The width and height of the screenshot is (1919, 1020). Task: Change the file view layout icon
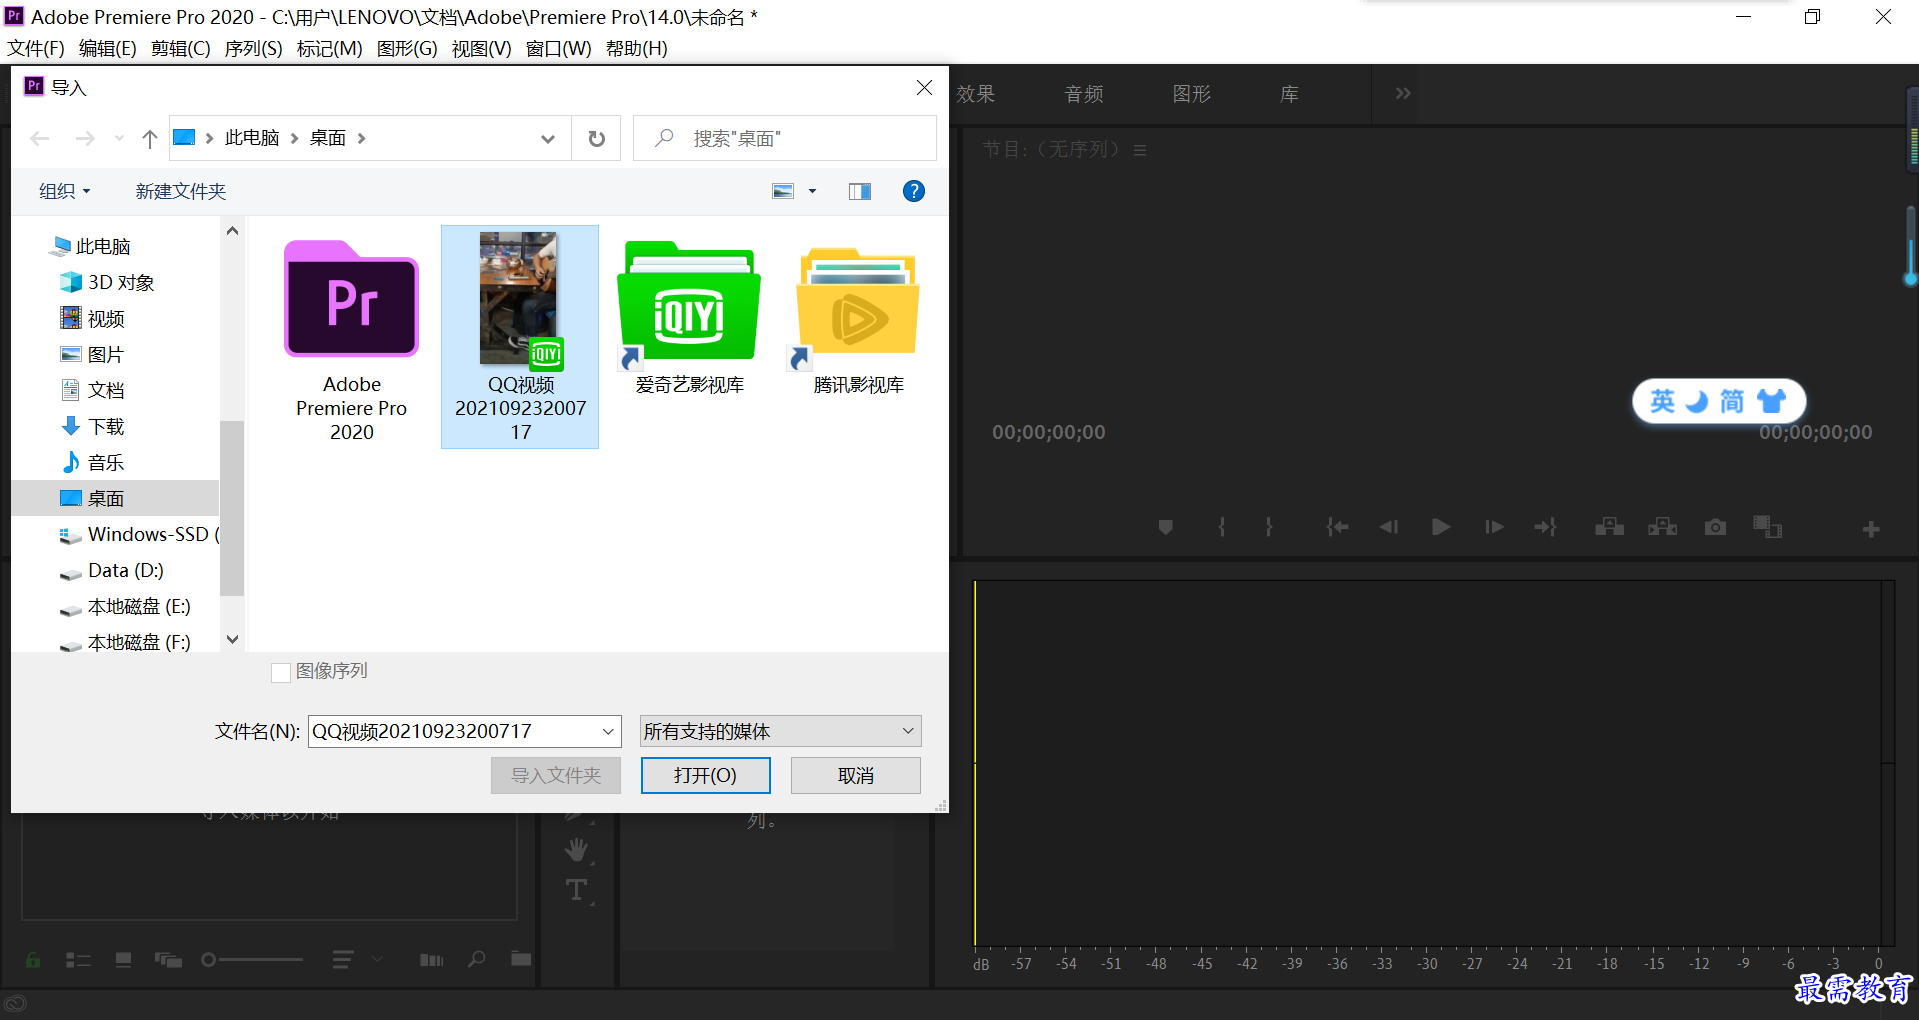tap(783, 191)
